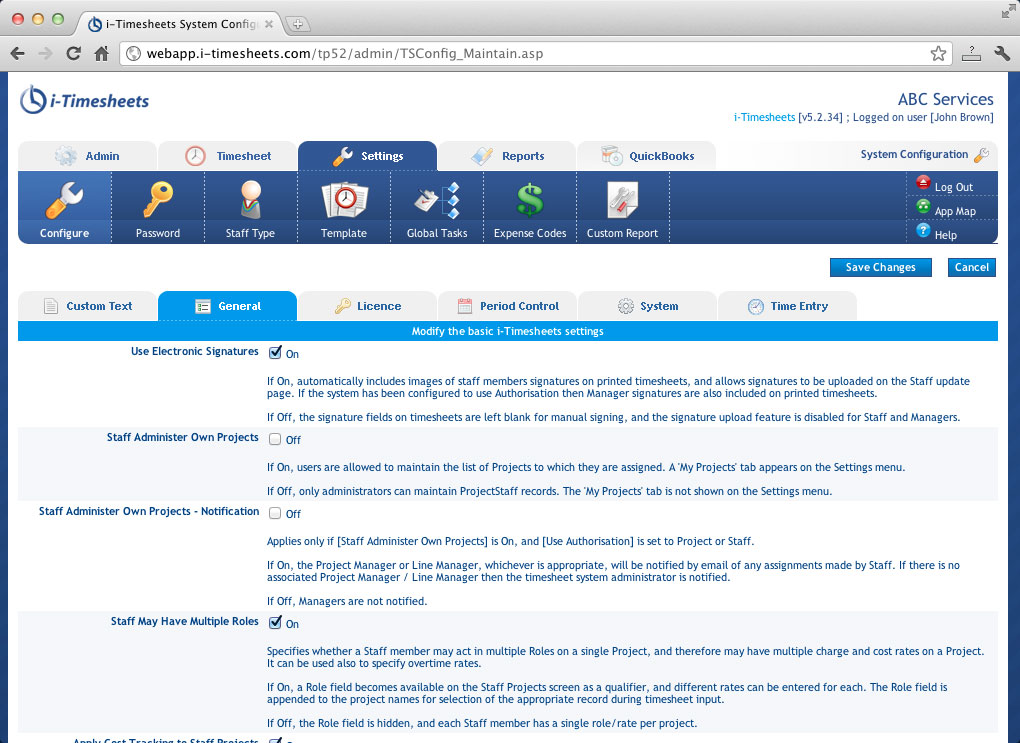Click the Save Changes button
Screen dimensions: 1020x743
coord(881,267)
